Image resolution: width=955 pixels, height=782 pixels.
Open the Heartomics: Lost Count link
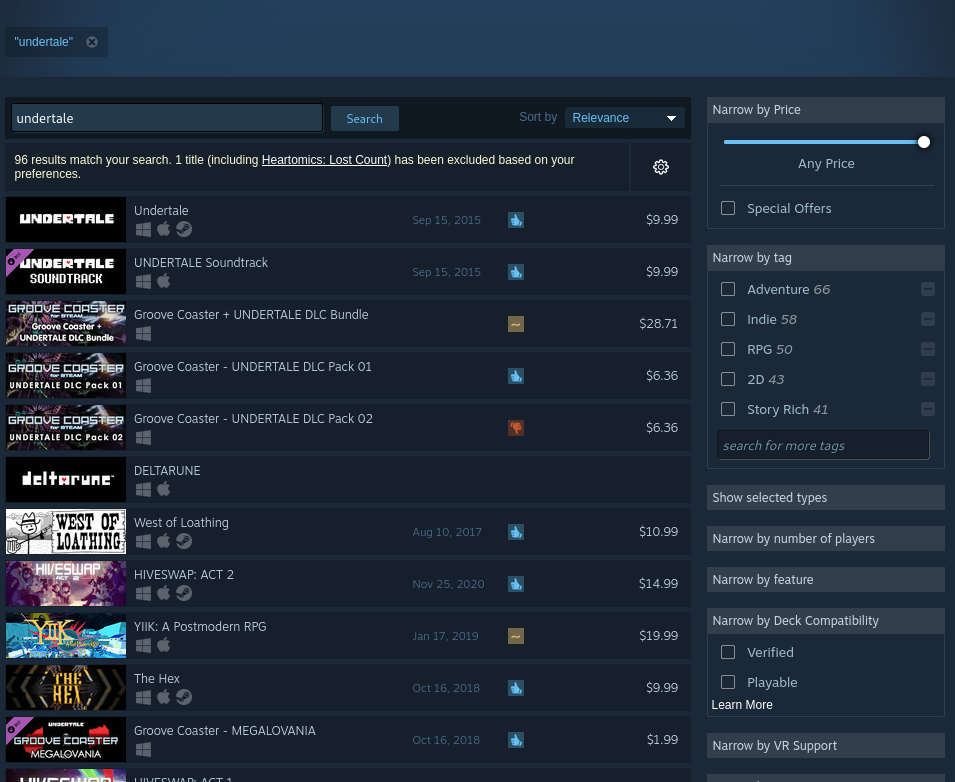click(324, 160)
